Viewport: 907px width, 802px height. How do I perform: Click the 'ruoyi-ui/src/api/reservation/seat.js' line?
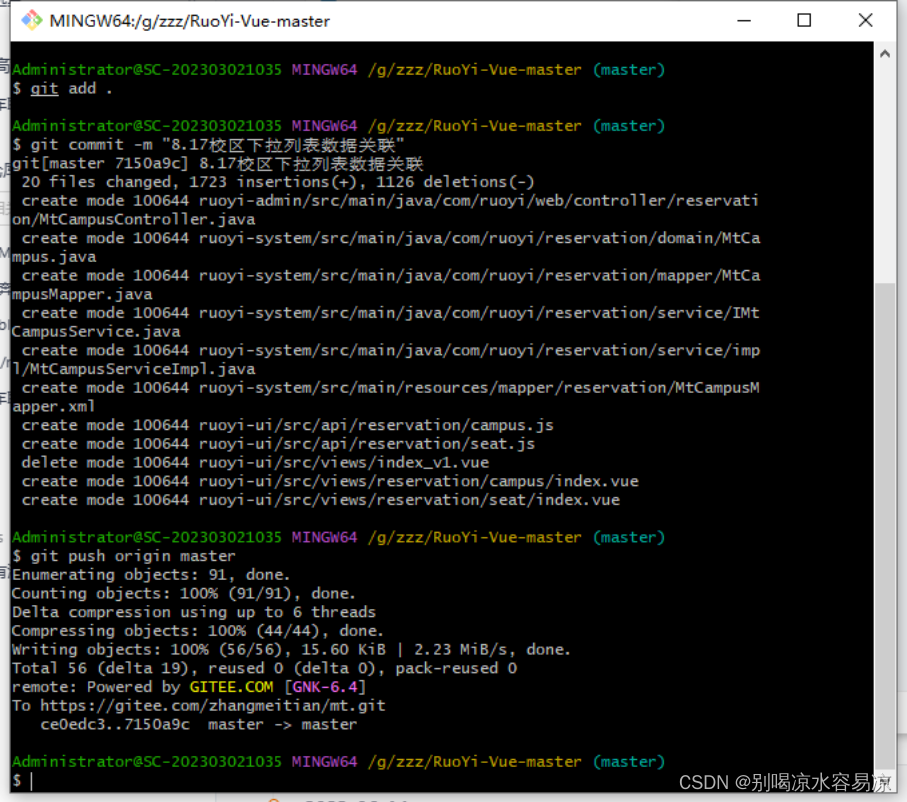[278, 444]
